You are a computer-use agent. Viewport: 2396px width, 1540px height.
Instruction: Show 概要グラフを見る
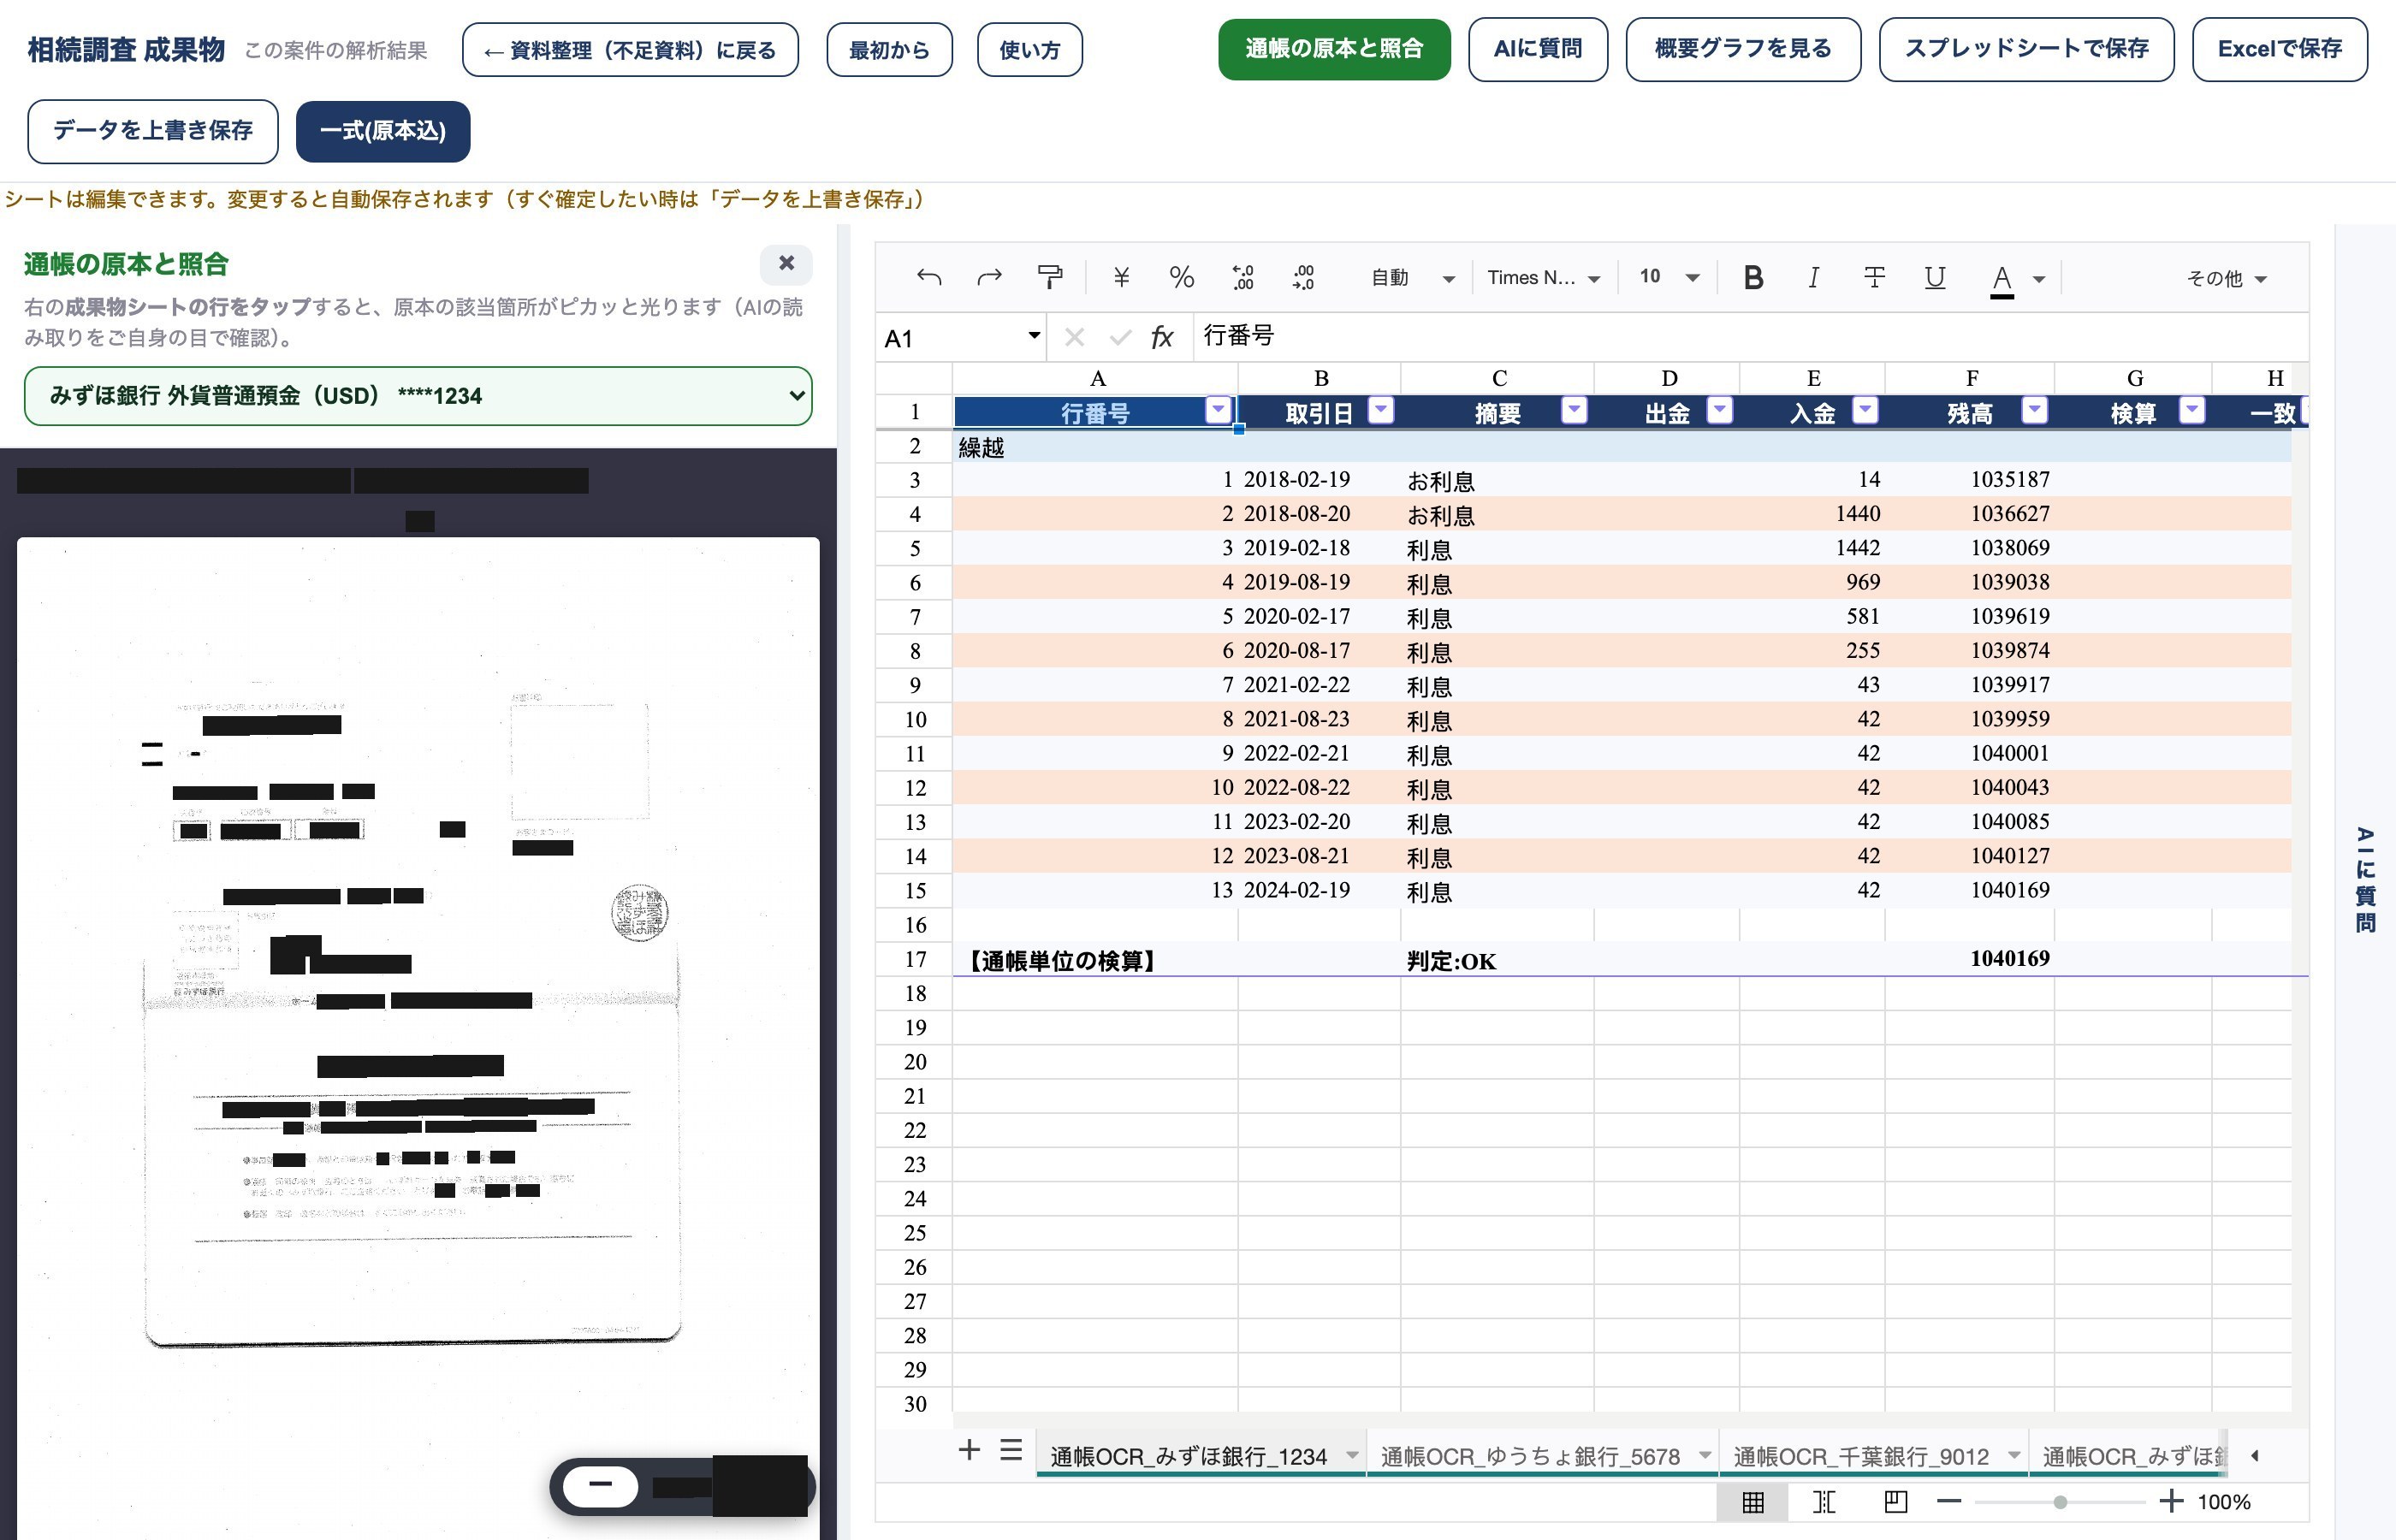(x=1742, y=49)
